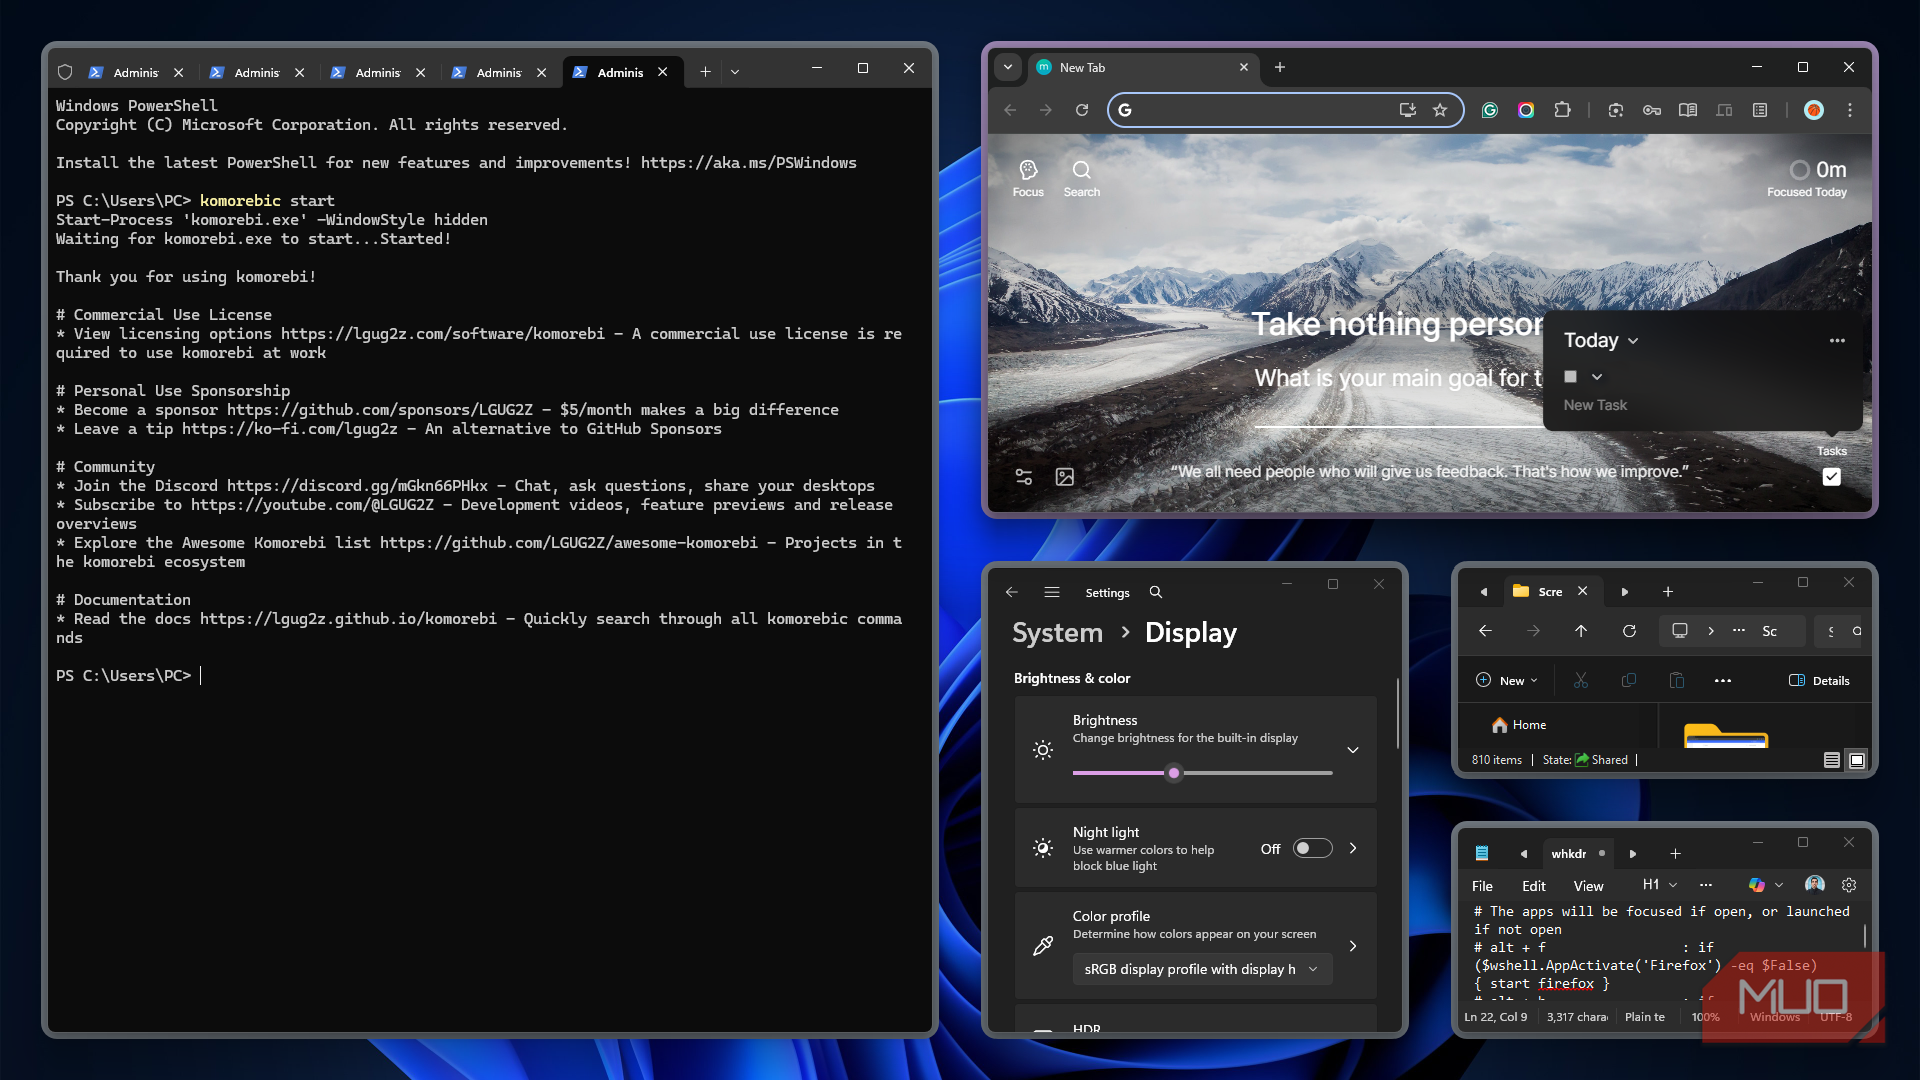Open the Settings hamburger navigation menu
Screen dimensions: 1920x1080
1052,592
